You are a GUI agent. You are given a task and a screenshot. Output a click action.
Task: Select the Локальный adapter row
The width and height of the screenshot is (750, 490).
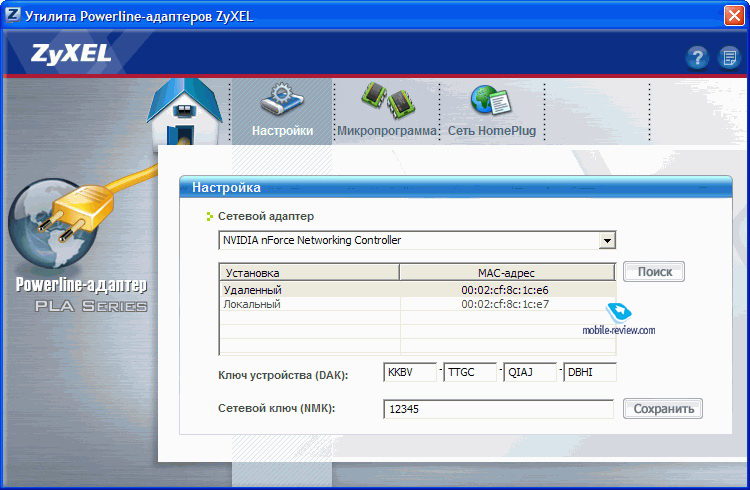418,304
